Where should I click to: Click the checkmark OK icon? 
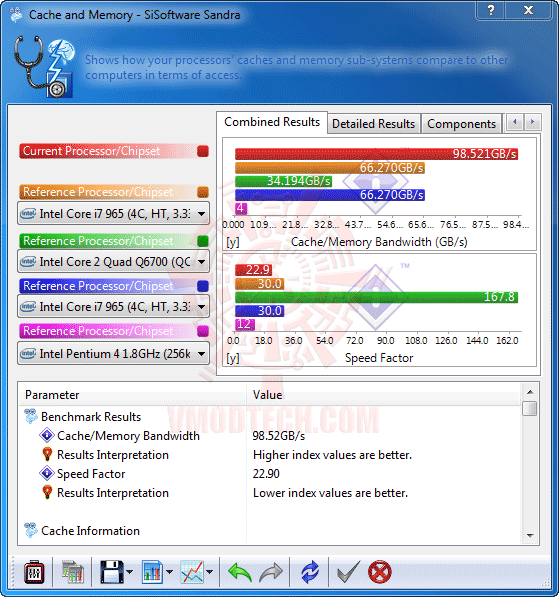click(x=348, y=572)
